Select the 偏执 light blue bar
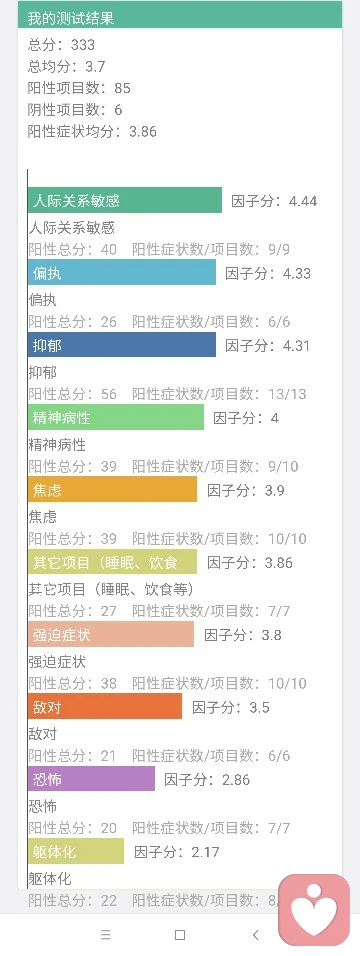Screen dimensions: 360x956 pos(122,272)
